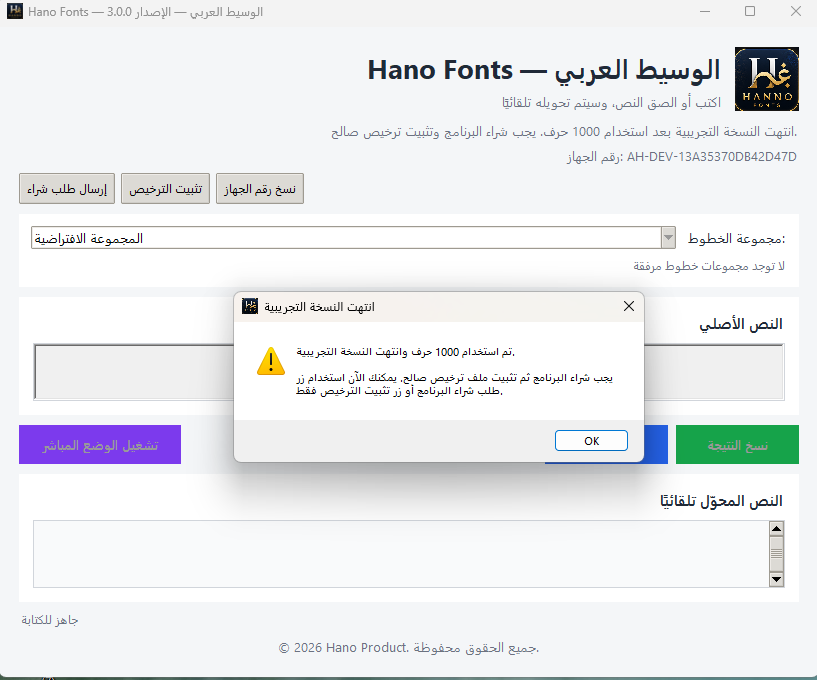This screenshot has width=817, height=680.
Task: Click إرسال طلب شراء button
Action: click(67, 189)
